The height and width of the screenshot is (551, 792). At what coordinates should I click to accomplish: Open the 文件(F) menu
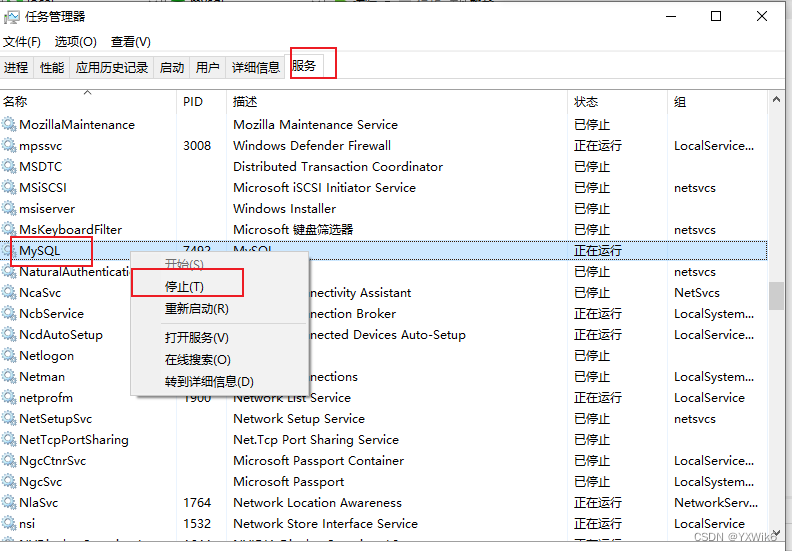tap(22, 42)
